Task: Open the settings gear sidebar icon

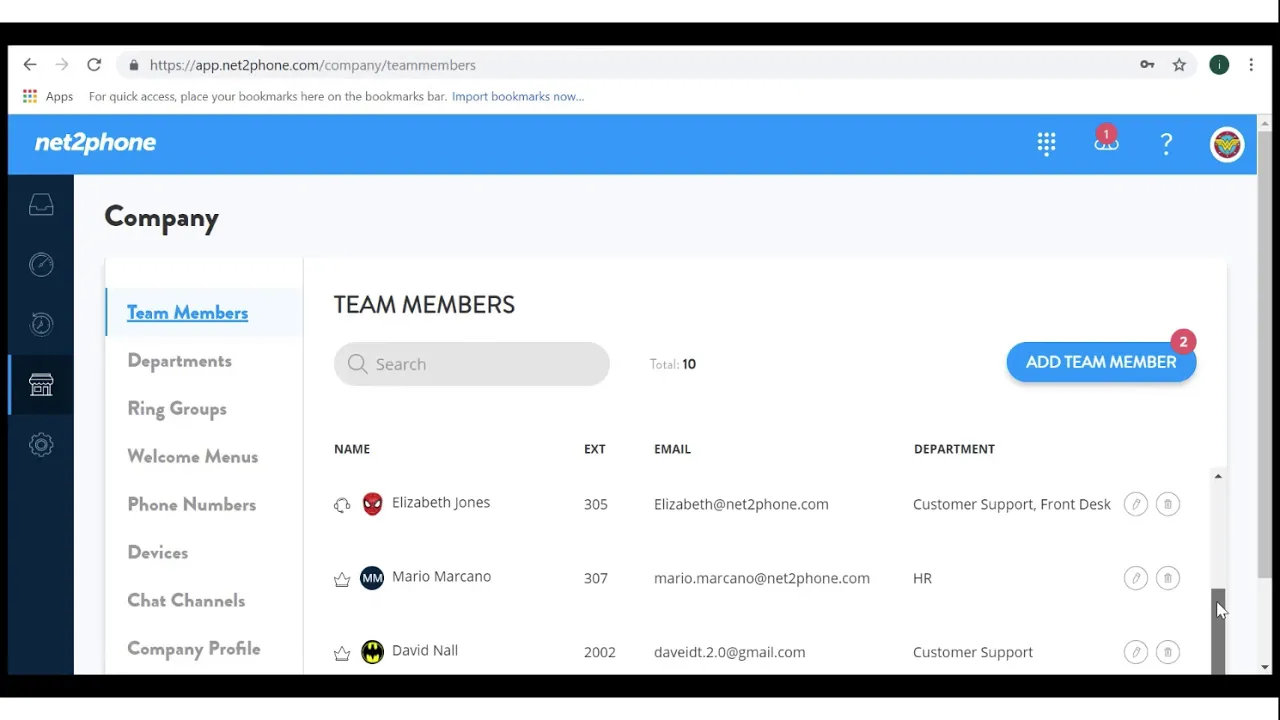Action: 41,445
